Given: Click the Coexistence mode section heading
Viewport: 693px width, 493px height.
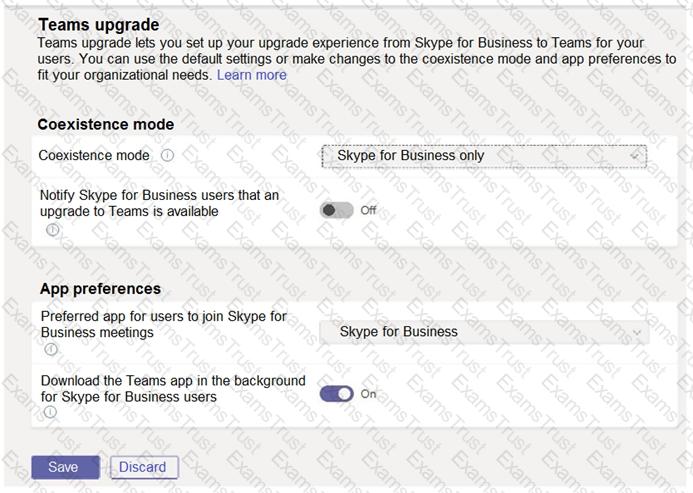Looking at the screenshot, I should [x=106, y=124].
